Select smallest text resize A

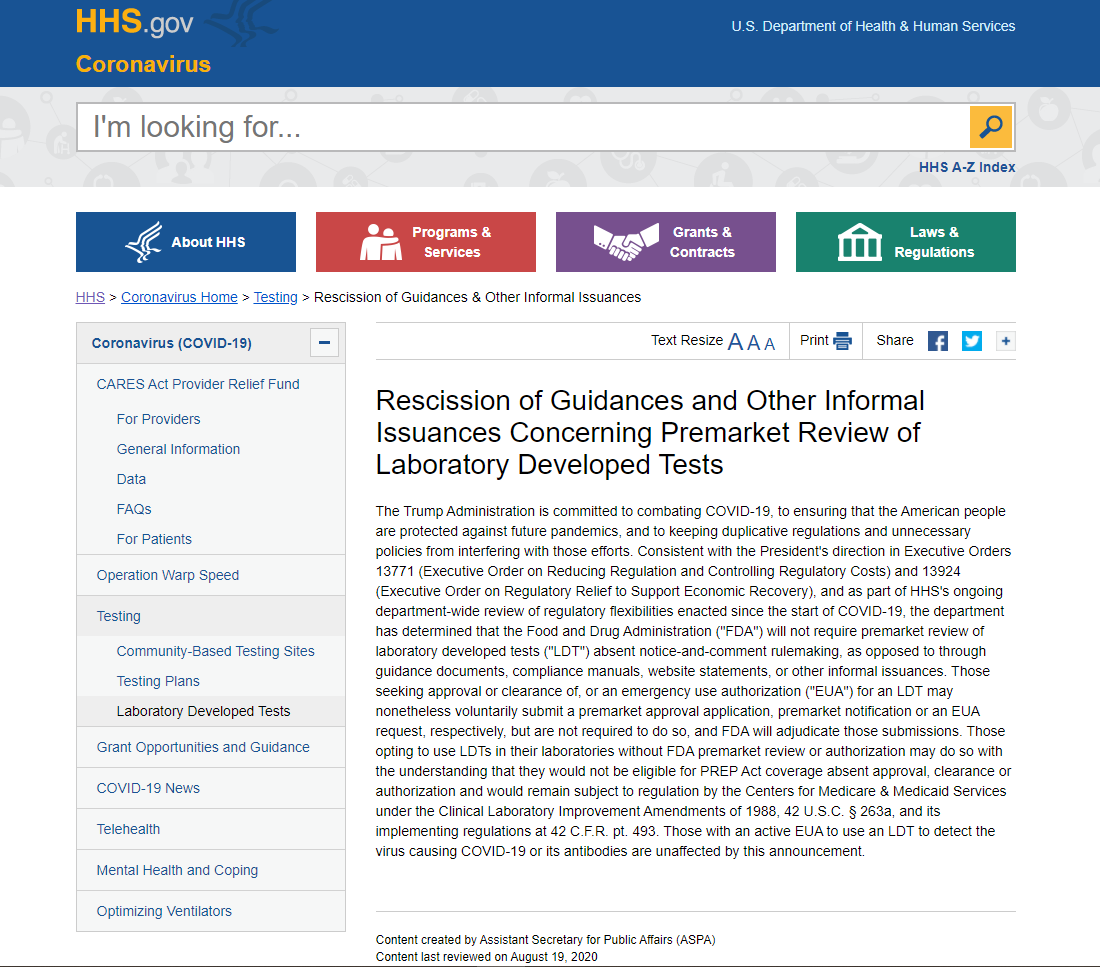click(x=770, y=343)
